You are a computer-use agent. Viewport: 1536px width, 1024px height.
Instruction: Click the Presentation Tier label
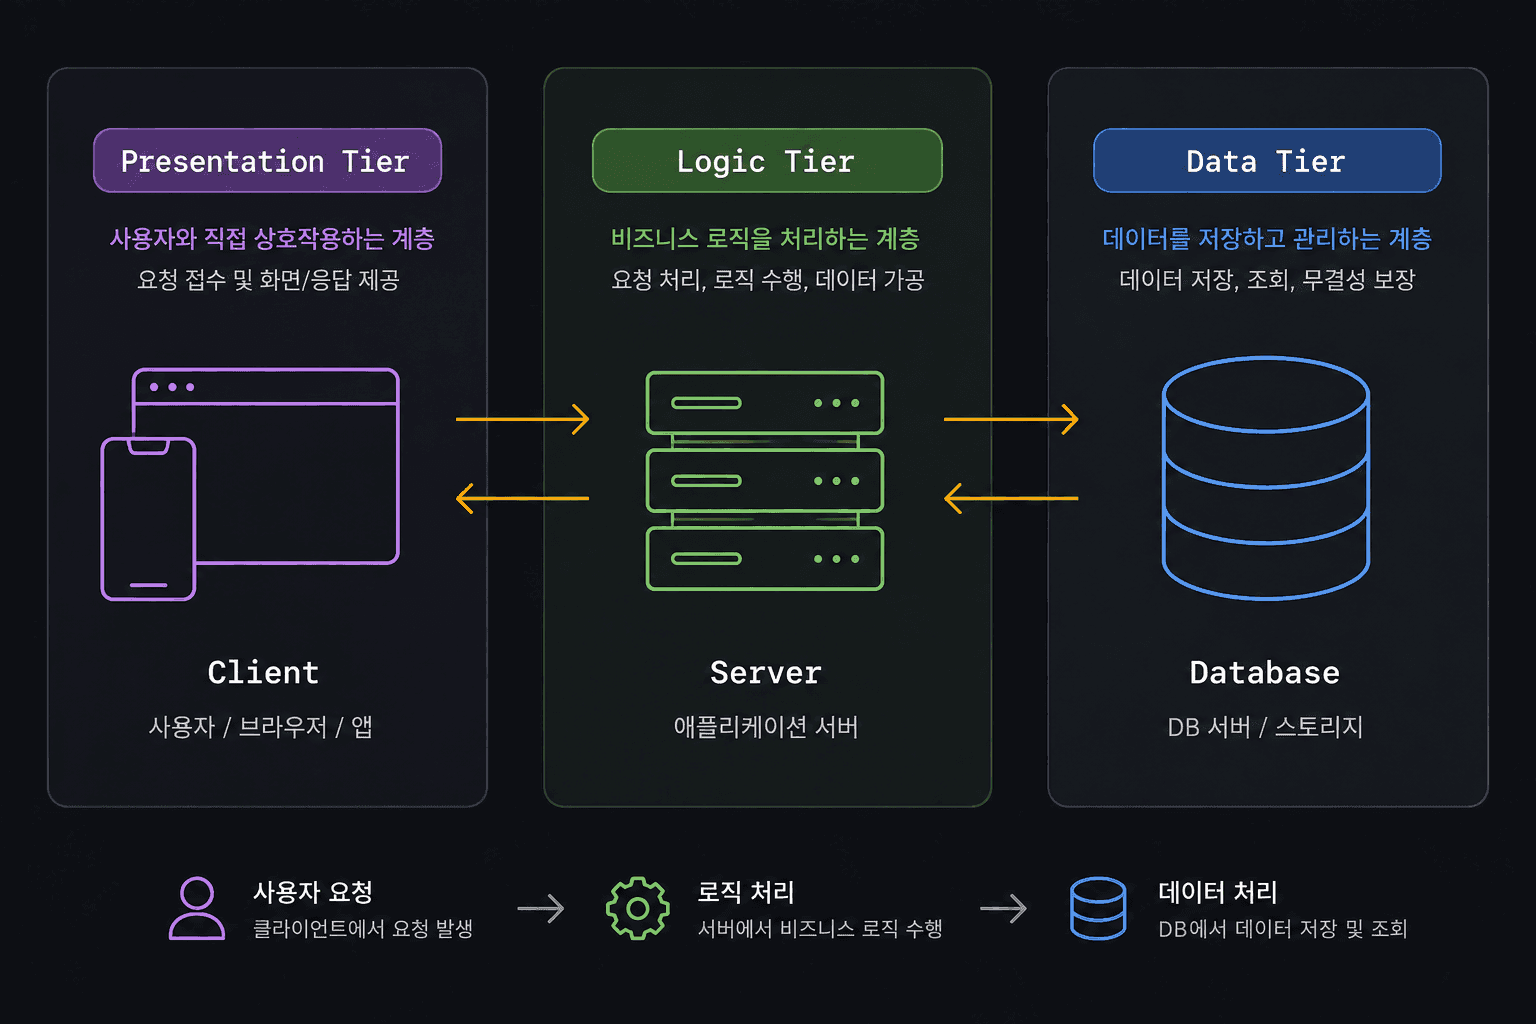click(x=267, y=161)
